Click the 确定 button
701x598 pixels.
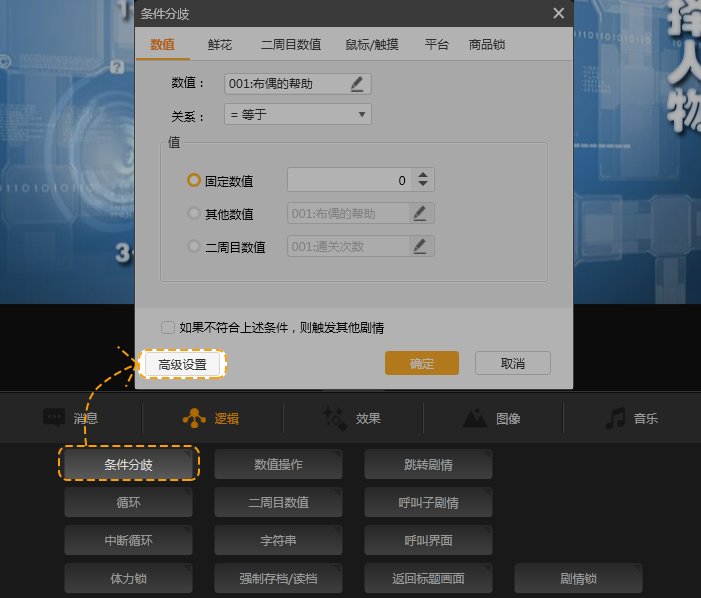[421, 363]
